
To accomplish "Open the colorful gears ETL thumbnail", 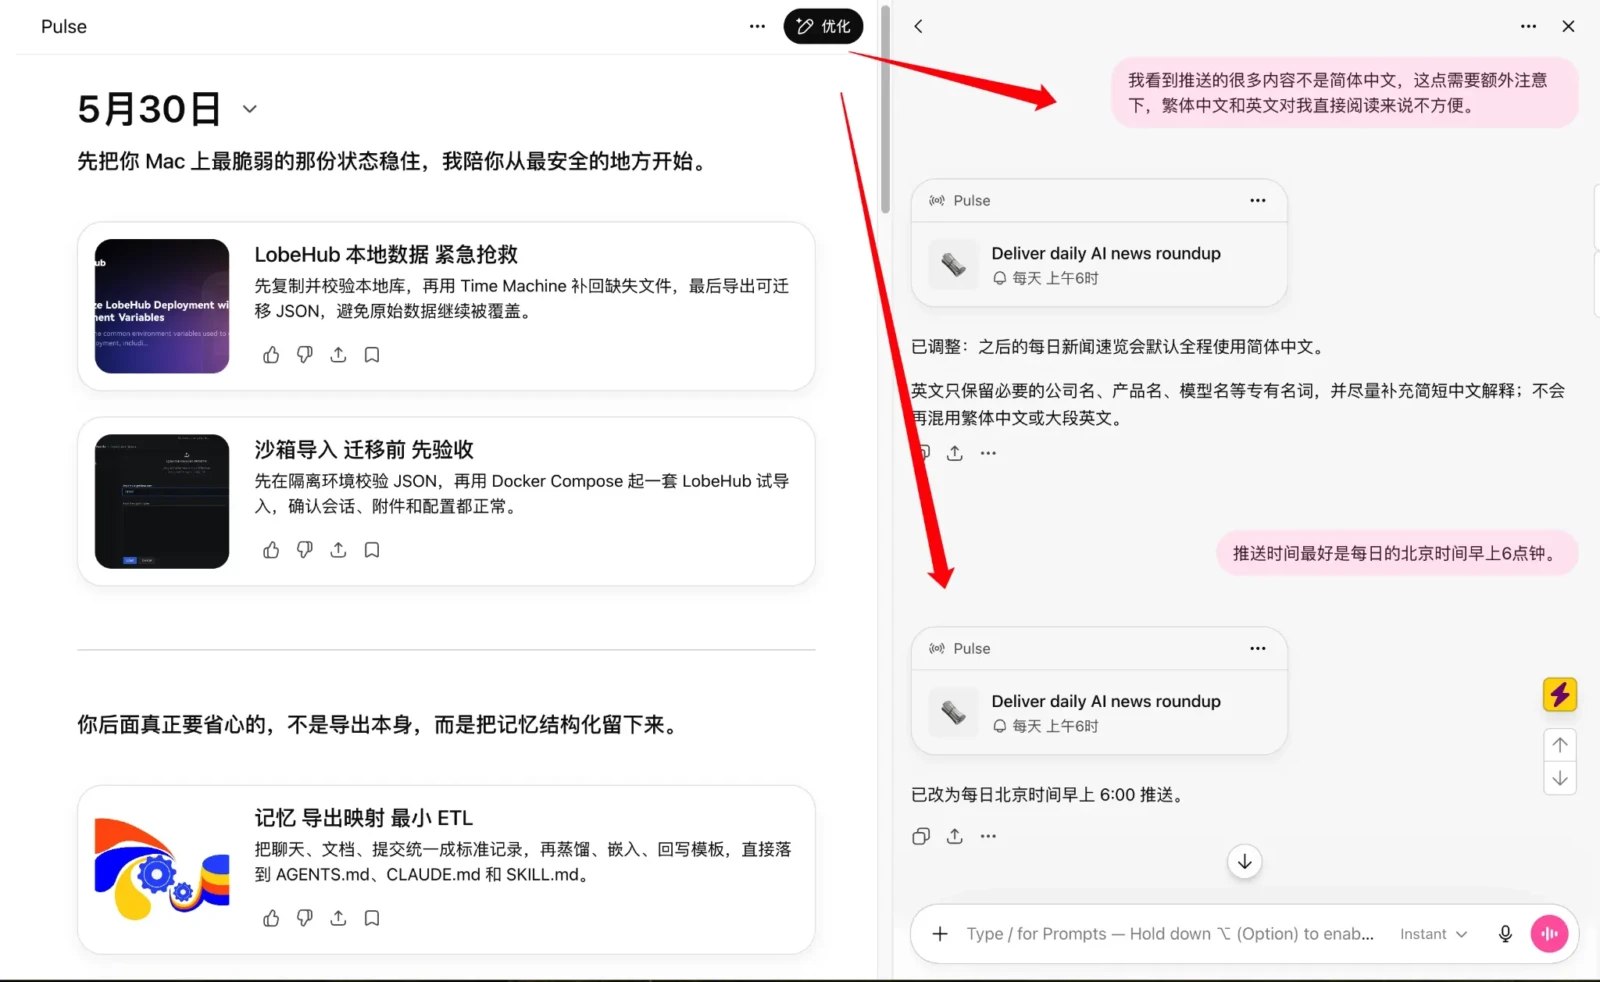I will (162, 869).
